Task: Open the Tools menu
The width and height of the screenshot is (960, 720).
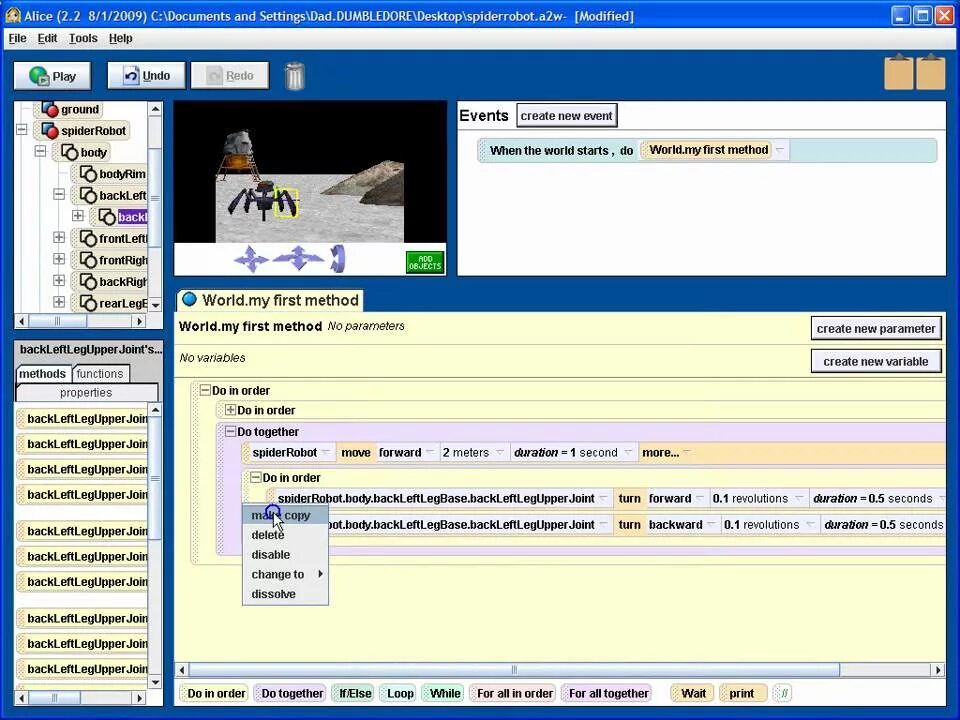Action: (83, 38)
